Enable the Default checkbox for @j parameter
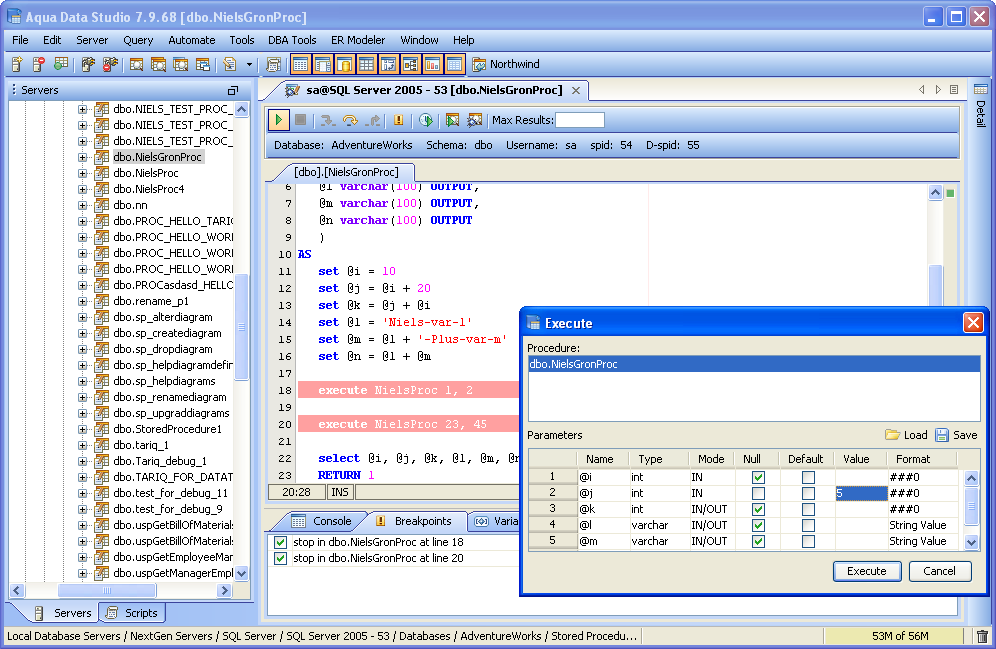 (808, 493)
